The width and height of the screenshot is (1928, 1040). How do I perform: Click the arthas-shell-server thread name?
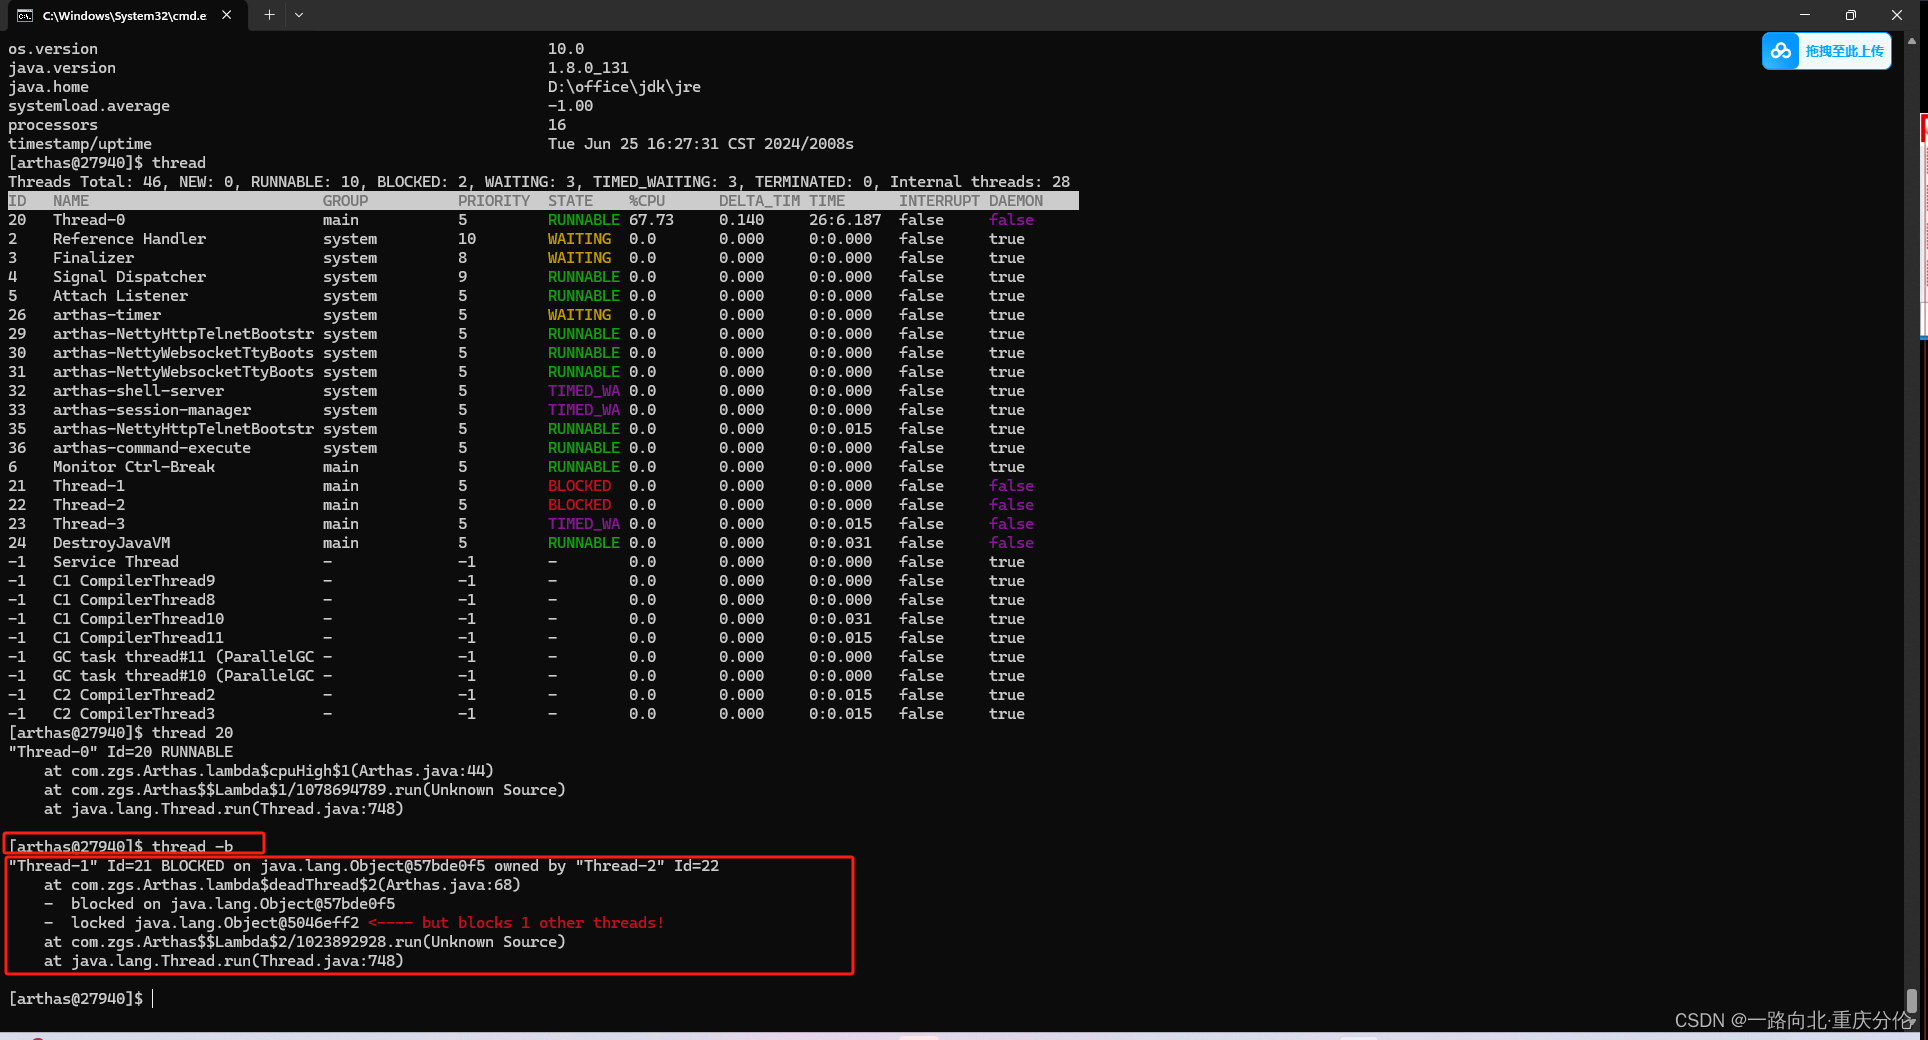[138, 391]
